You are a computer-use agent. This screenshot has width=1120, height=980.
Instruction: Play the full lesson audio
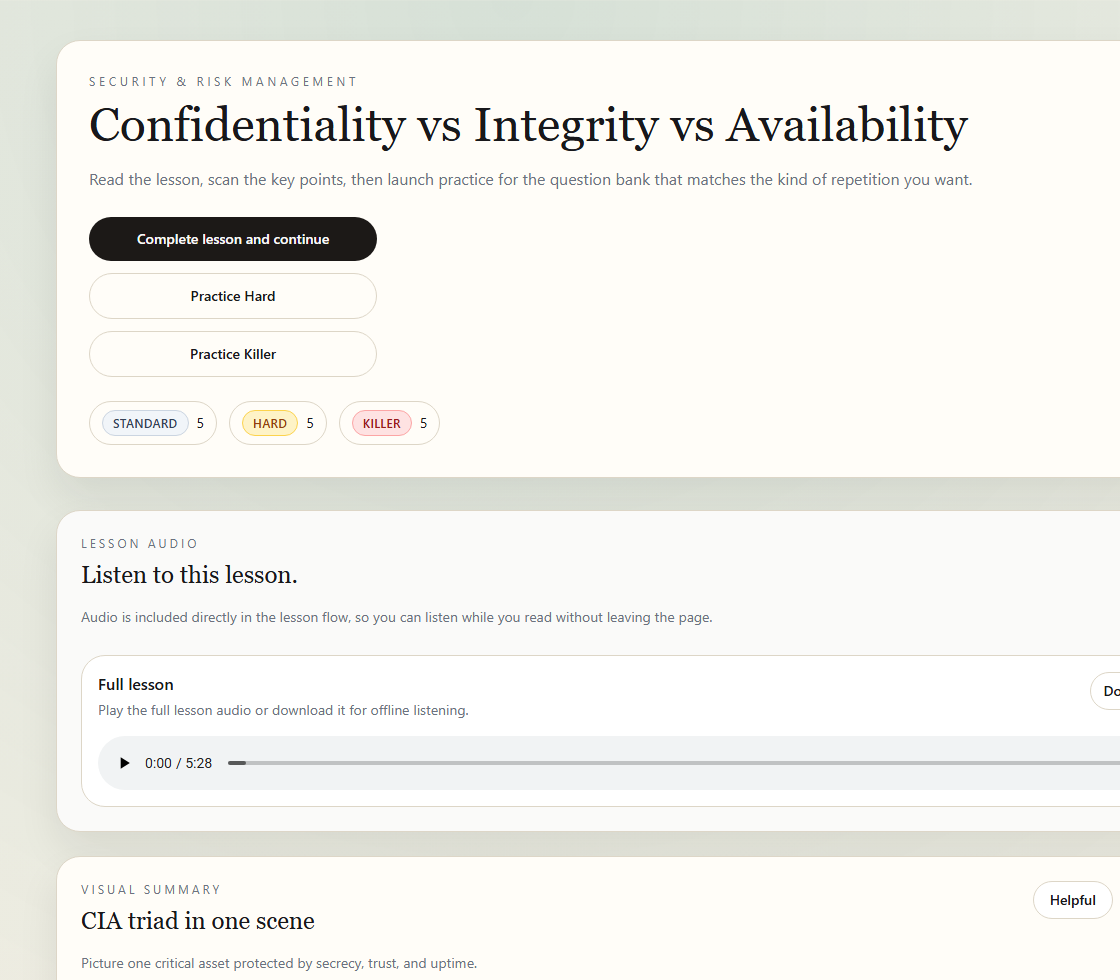click(125, 763)
